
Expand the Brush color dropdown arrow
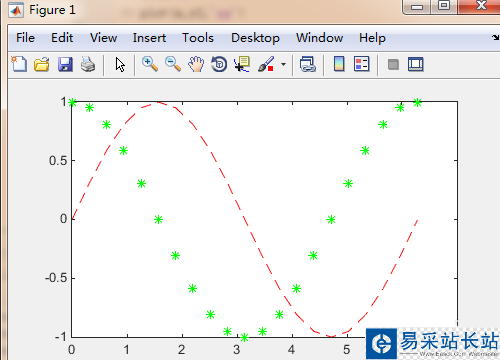click(283, 64)
